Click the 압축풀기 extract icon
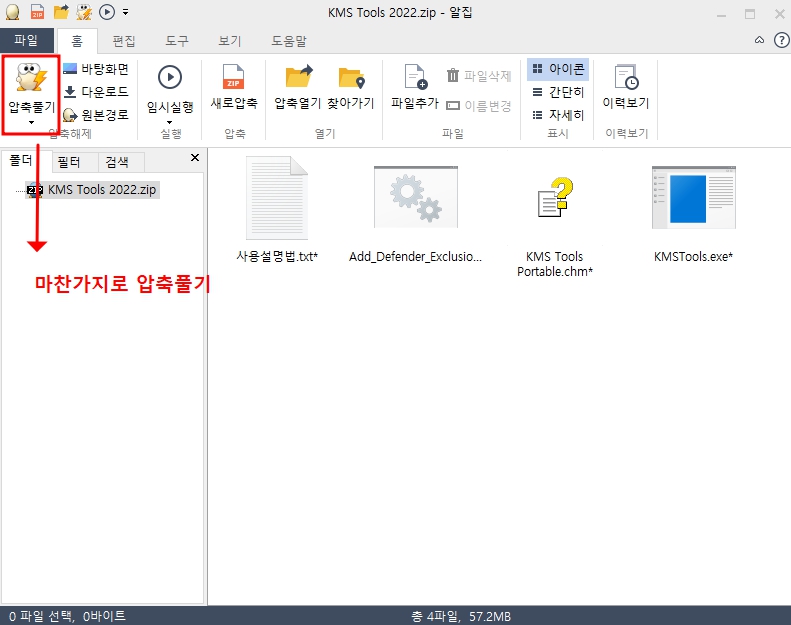This screenshot has height=625, width=791. point(31,78)
